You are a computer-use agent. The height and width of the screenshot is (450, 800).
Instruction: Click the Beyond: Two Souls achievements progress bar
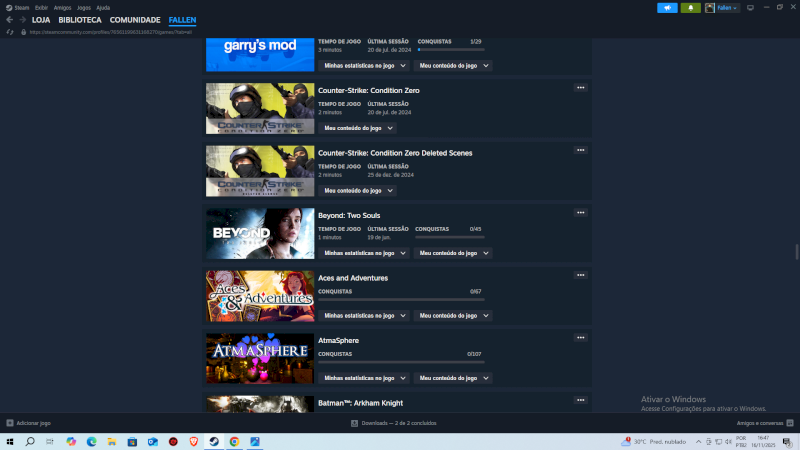coord(448,237)
